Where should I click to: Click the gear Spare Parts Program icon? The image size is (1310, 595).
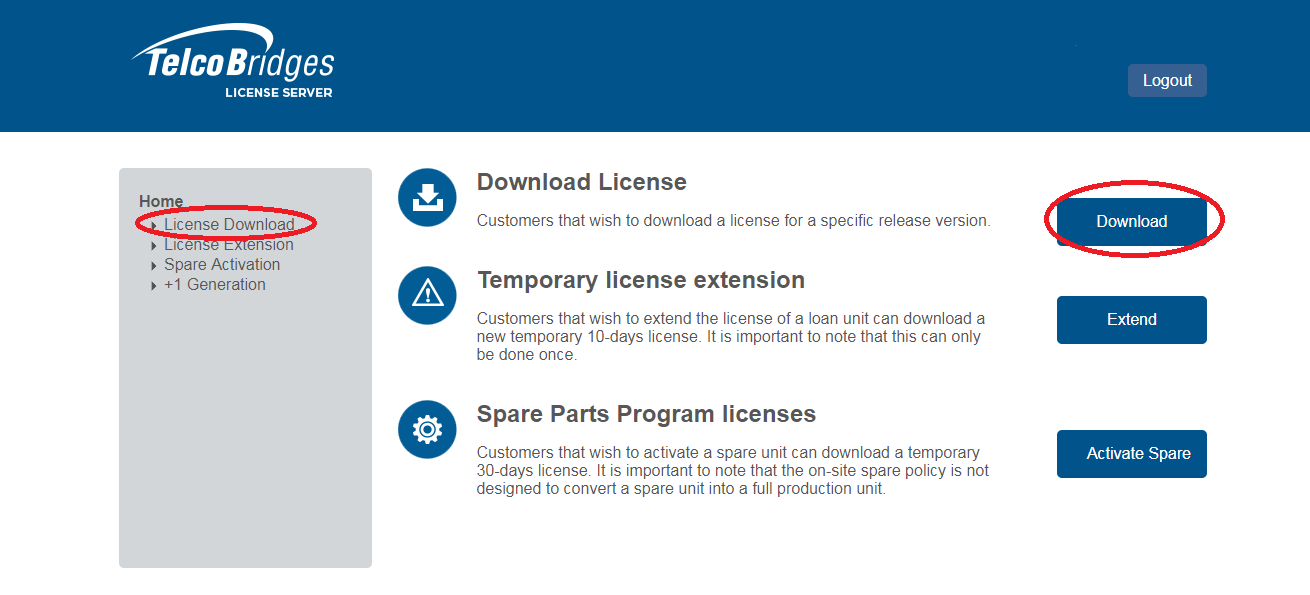(427, 429)
